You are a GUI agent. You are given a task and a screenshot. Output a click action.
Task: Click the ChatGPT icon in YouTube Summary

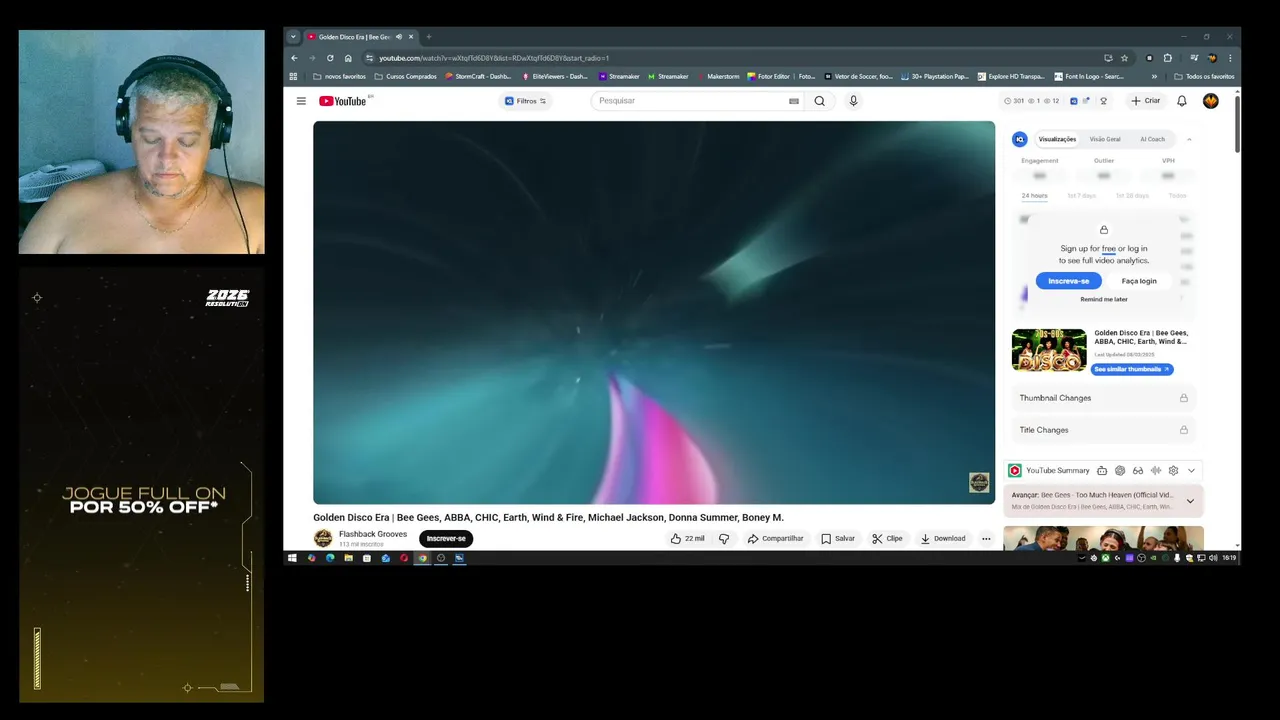1120,470
